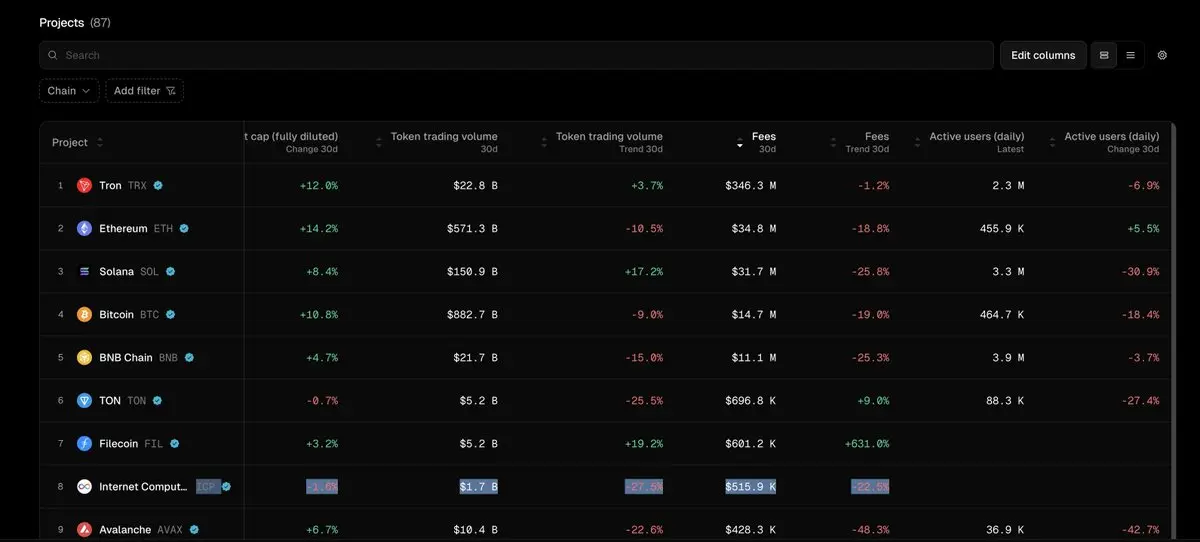Click the Add filter button
Viewport: 1200px width, 542px height.
coord(145,91)
